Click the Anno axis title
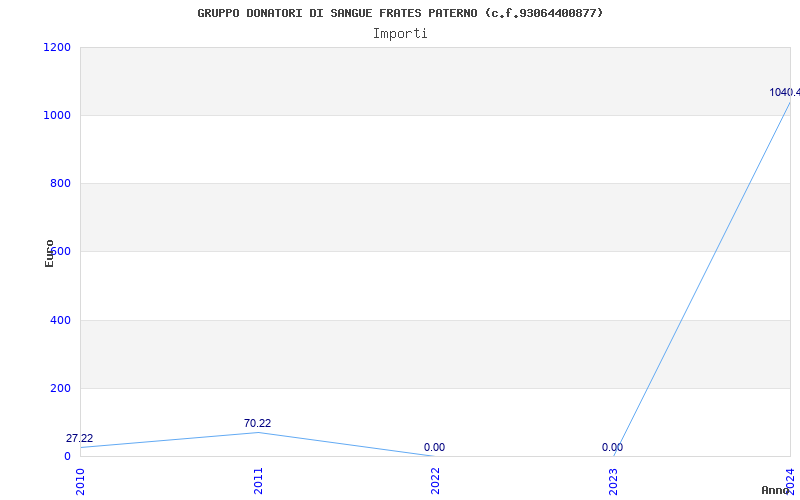The image size is (800, 500). click(775, 490)
